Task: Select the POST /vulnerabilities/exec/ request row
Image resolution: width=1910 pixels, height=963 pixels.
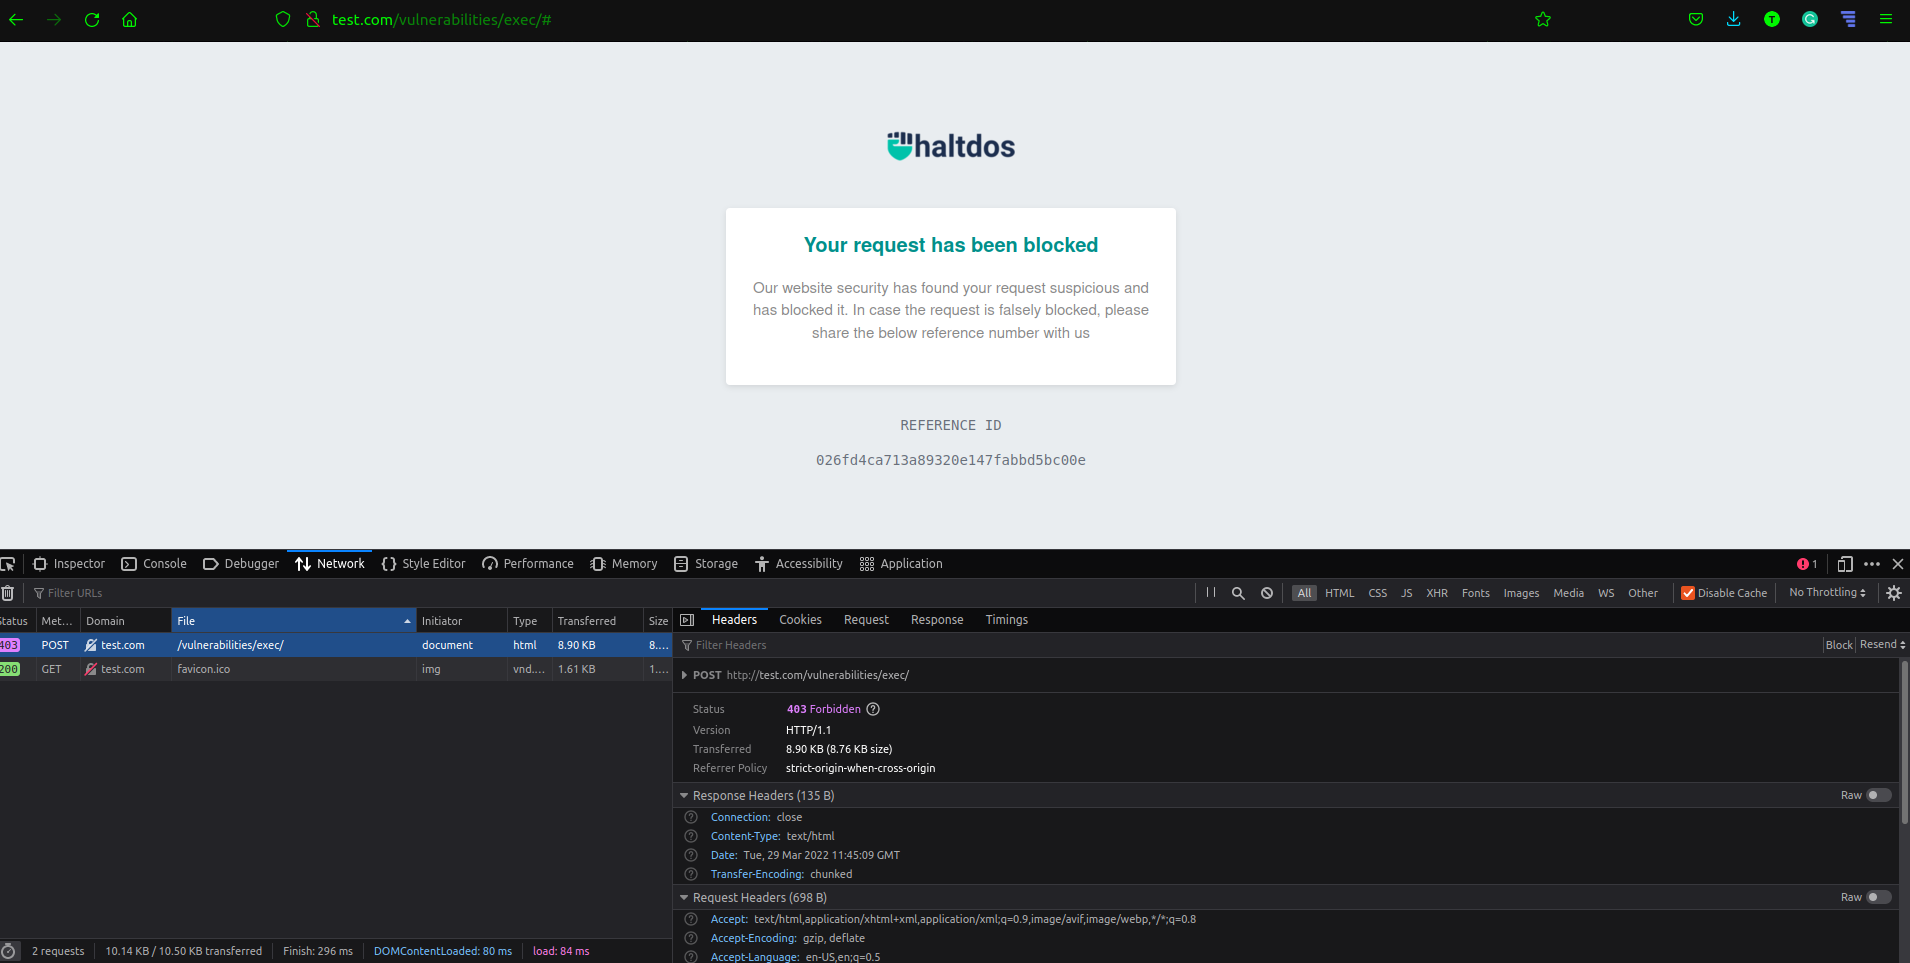Action: click(336, 645)
